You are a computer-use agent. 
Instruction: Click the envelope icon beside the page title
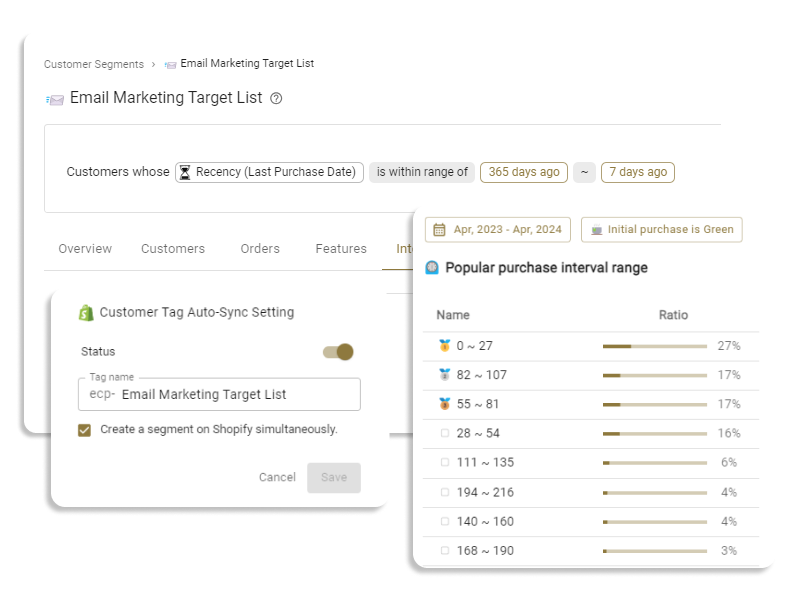pyautogui.click(x=55, y=99)
